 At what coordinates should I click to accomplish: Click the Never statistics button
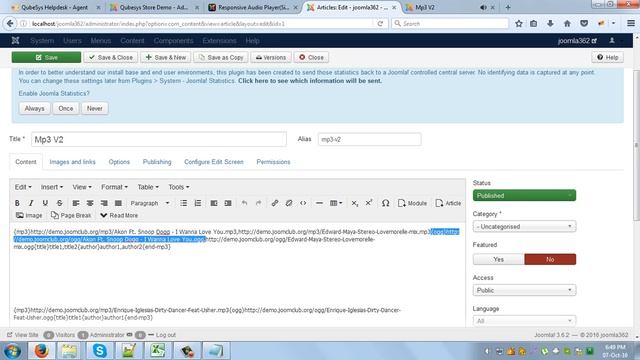[x=95, y=109]
